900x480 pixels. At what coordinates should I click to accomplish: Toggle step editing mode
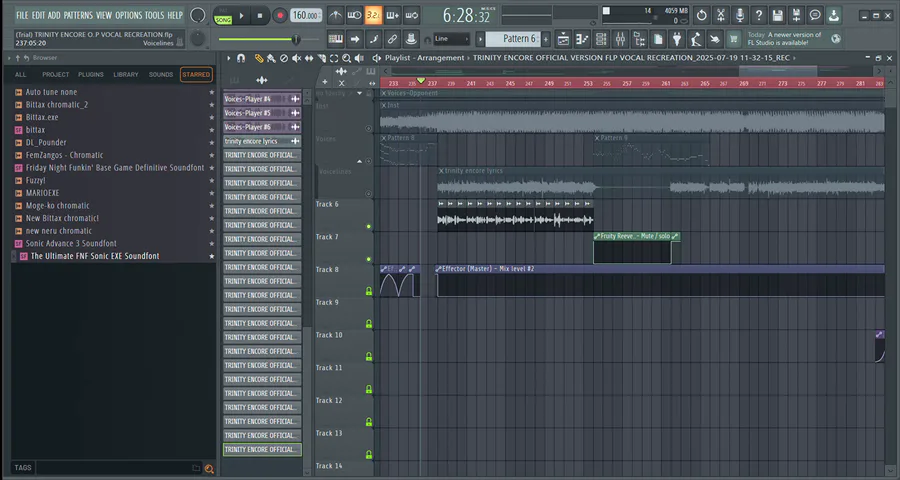(374, 39)
